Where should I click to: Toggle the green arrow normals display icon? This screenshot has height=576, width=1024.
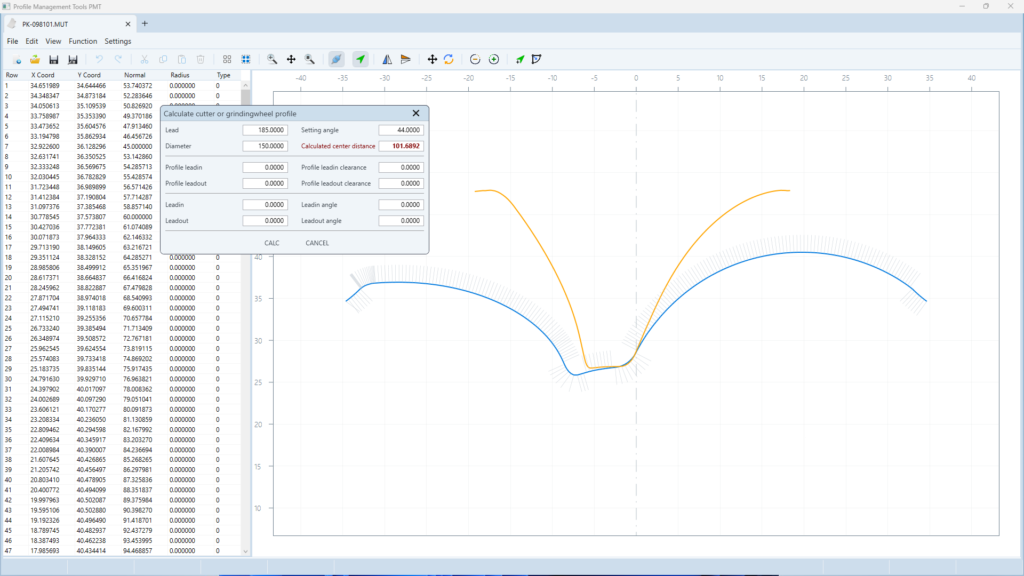[360, 59]
